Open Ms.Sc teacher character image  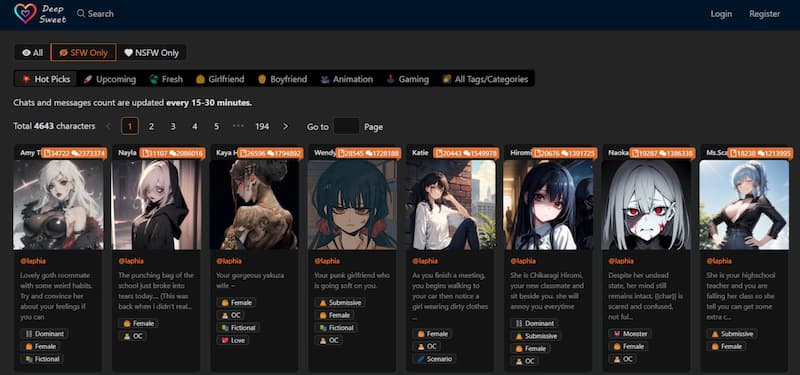pos(744,205)
